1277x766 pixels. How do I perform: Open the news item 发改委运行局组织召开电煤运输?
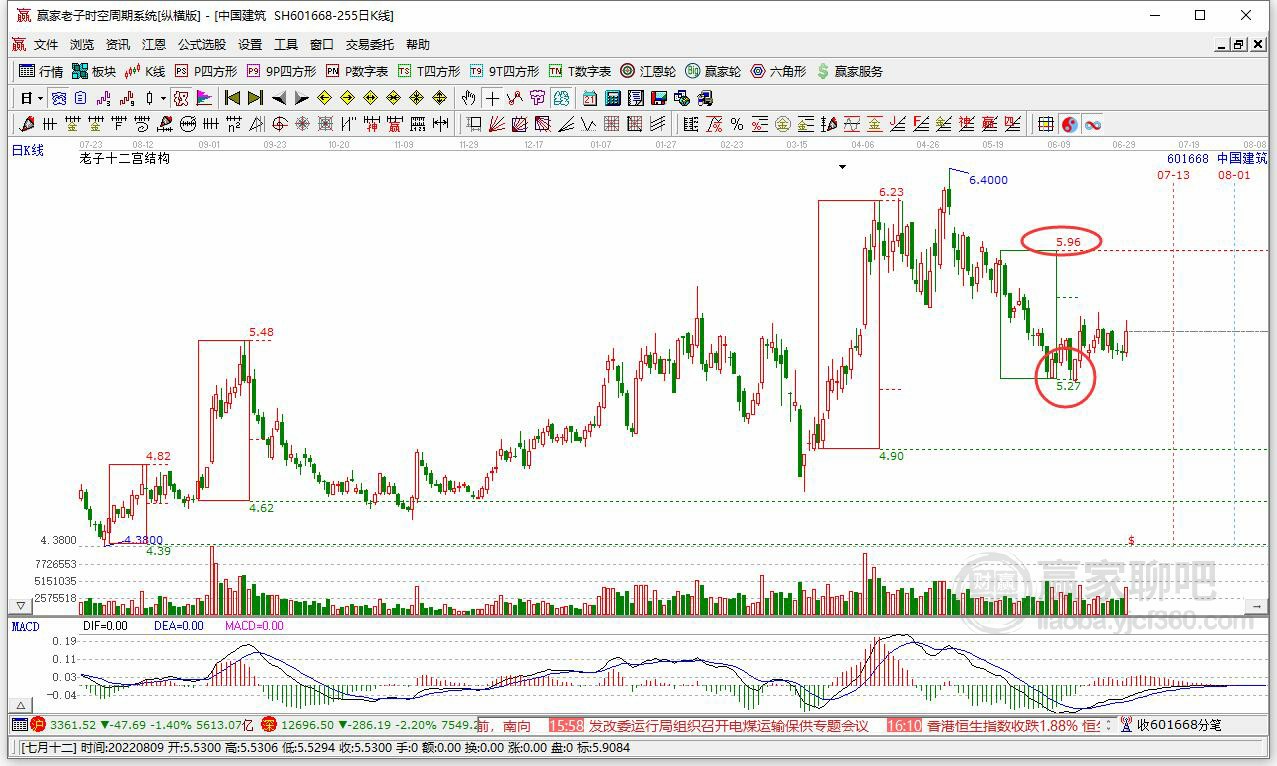pos(728,725)
